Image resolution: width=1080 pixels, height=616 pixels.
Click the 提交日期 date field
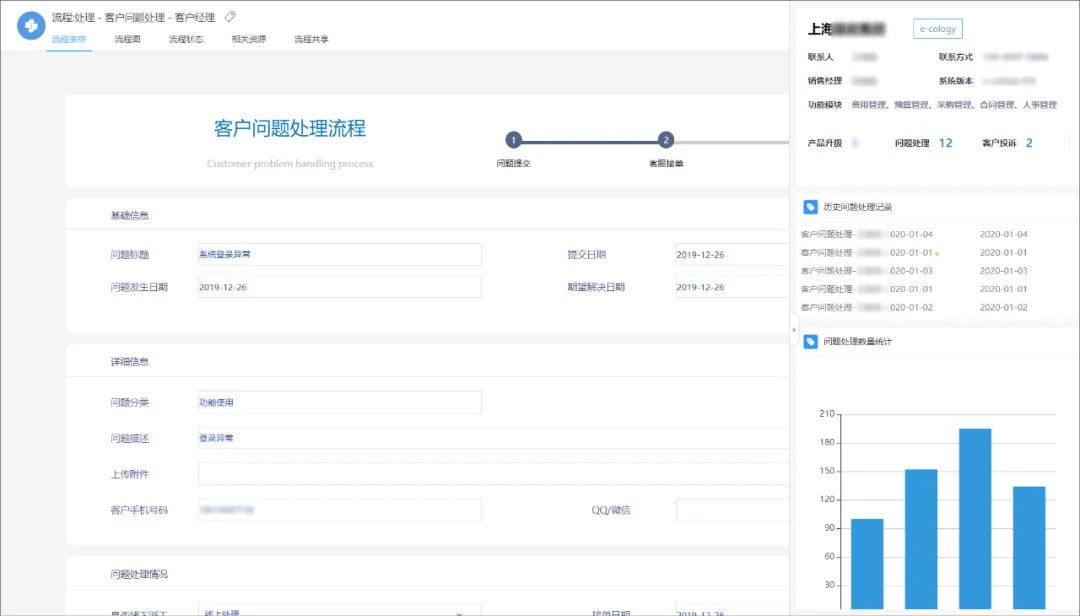[732, 254]
